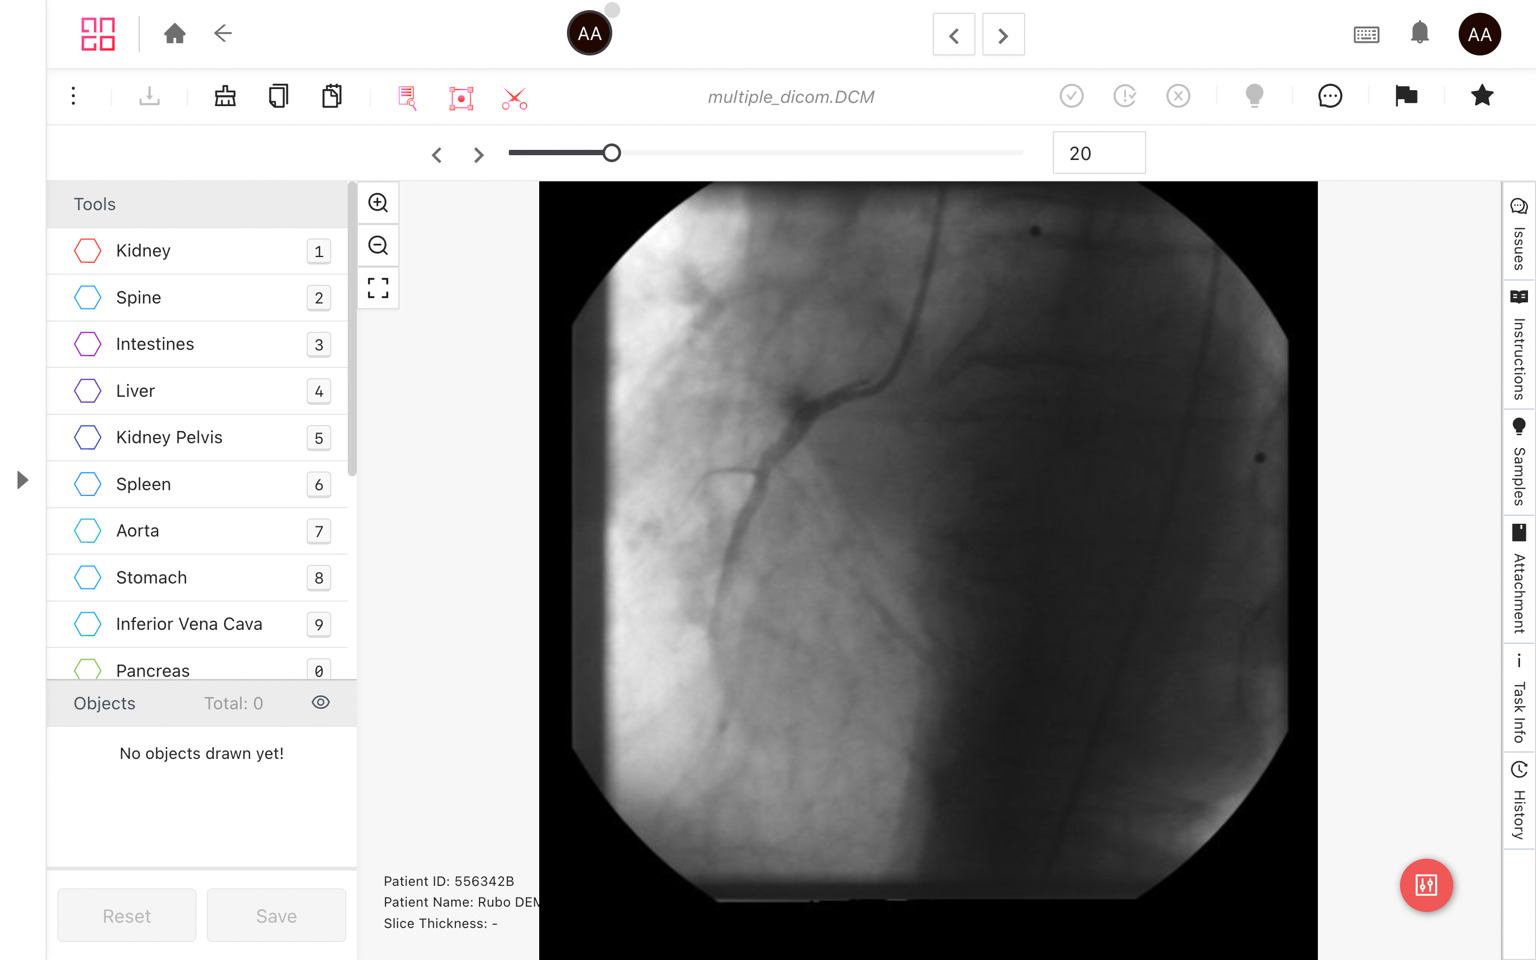Screen dimensions: 1536x960
Task: Go to previous task with top left chevron
Action: (954, 35)
